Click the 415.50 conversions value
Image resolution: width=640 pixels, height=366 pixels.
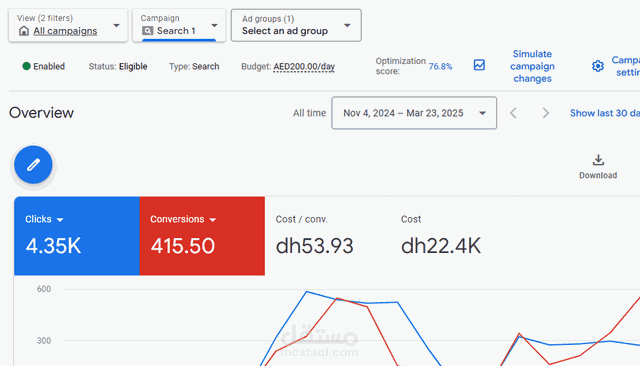pos(182,246)
